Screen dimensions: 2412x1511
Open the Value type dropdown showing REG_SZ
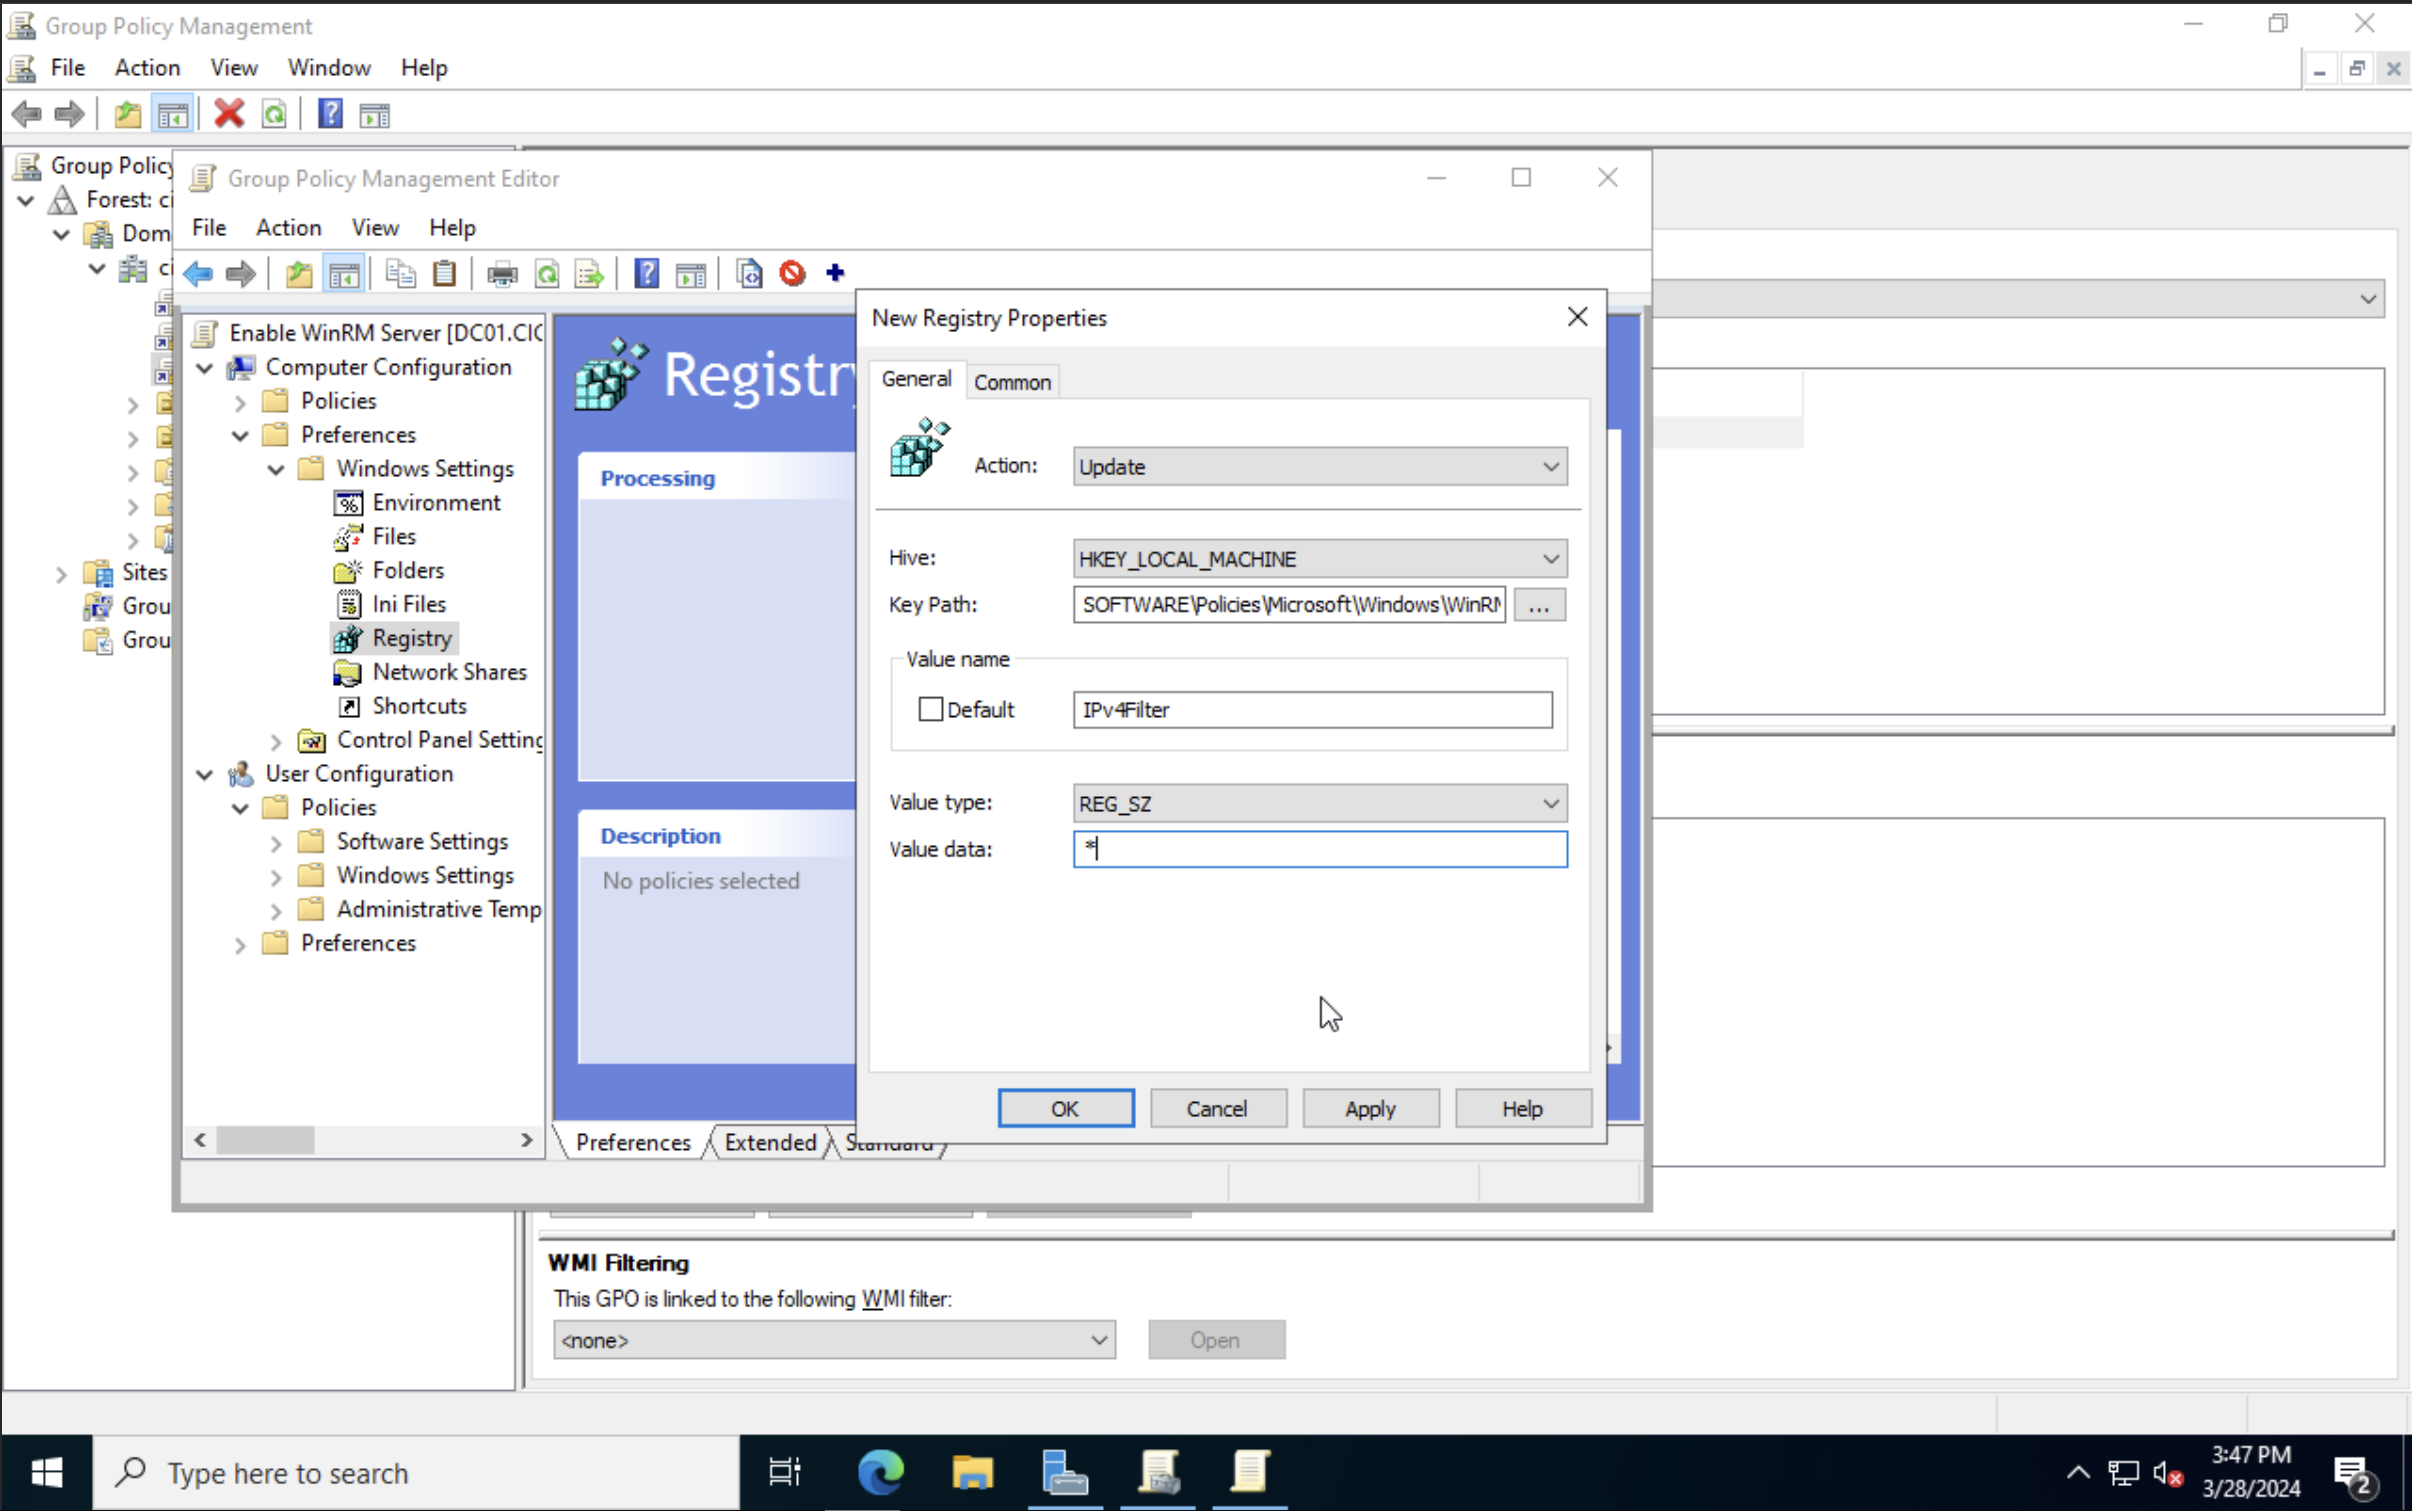(1319, 803)
